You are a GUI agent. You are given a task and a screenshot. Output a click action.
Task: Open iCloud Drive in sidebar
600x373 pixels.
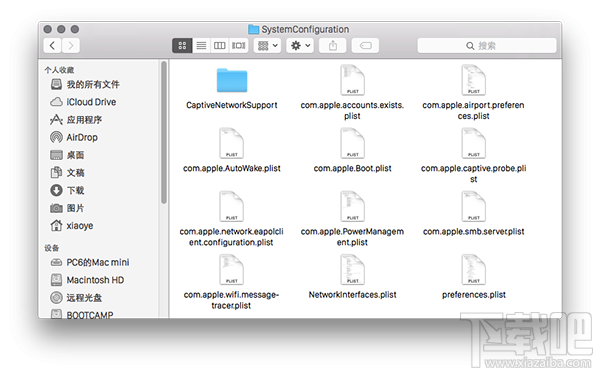[83, 102]
